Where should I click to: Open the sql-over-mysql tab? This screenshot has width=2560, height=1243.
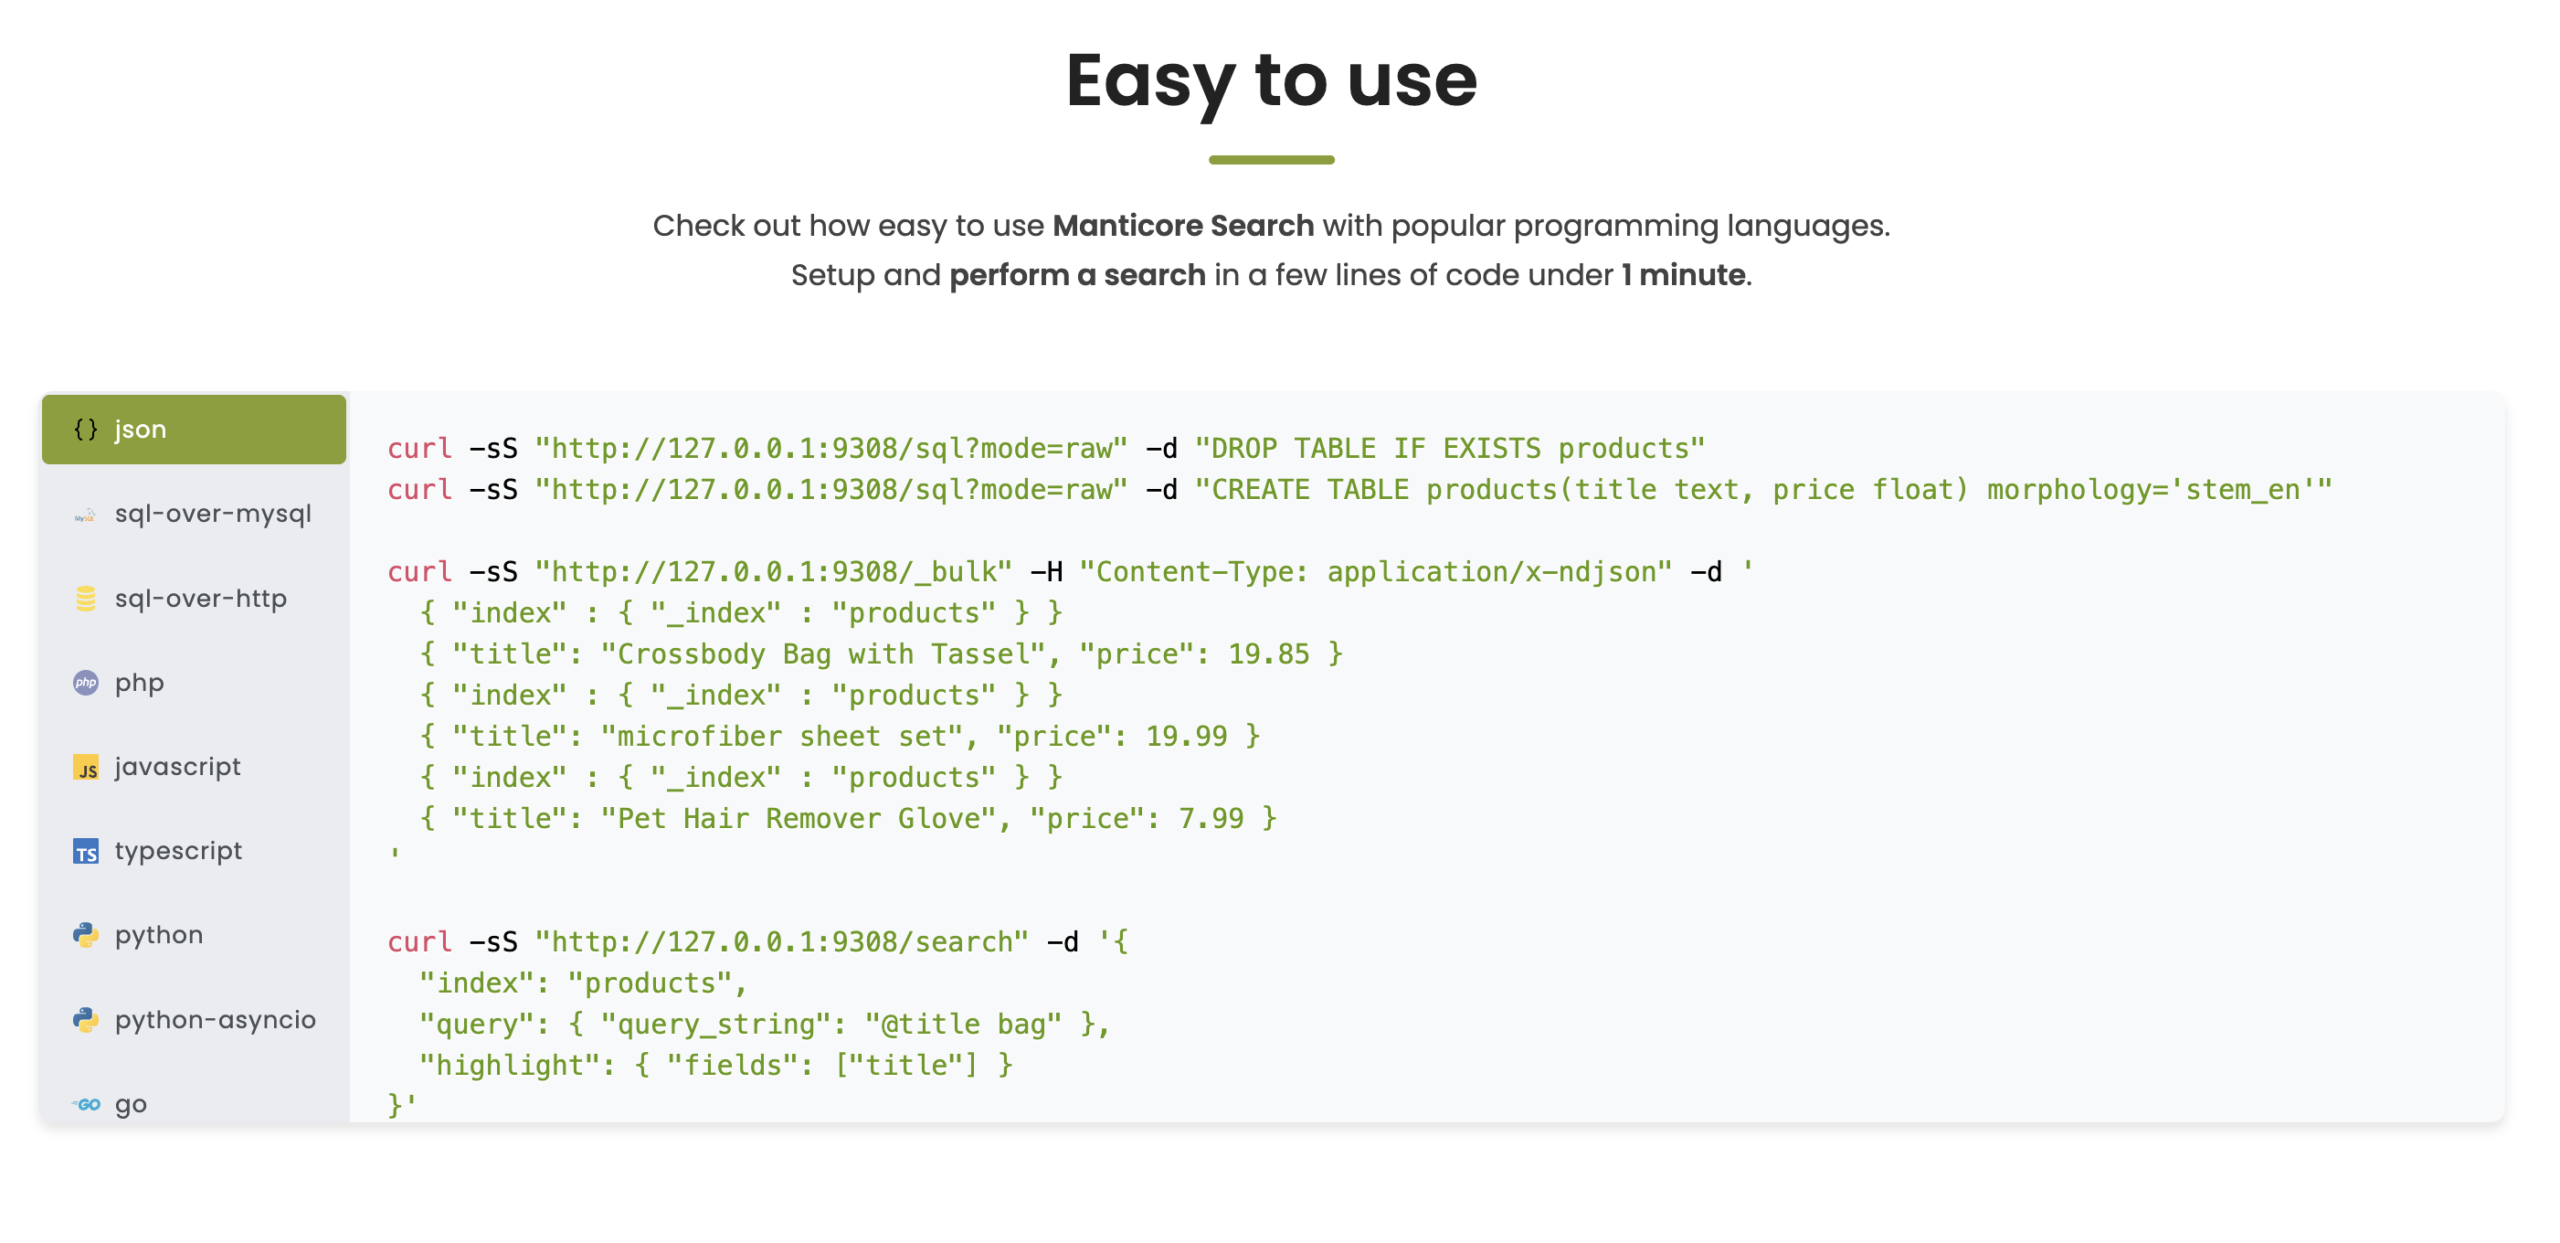213,514
